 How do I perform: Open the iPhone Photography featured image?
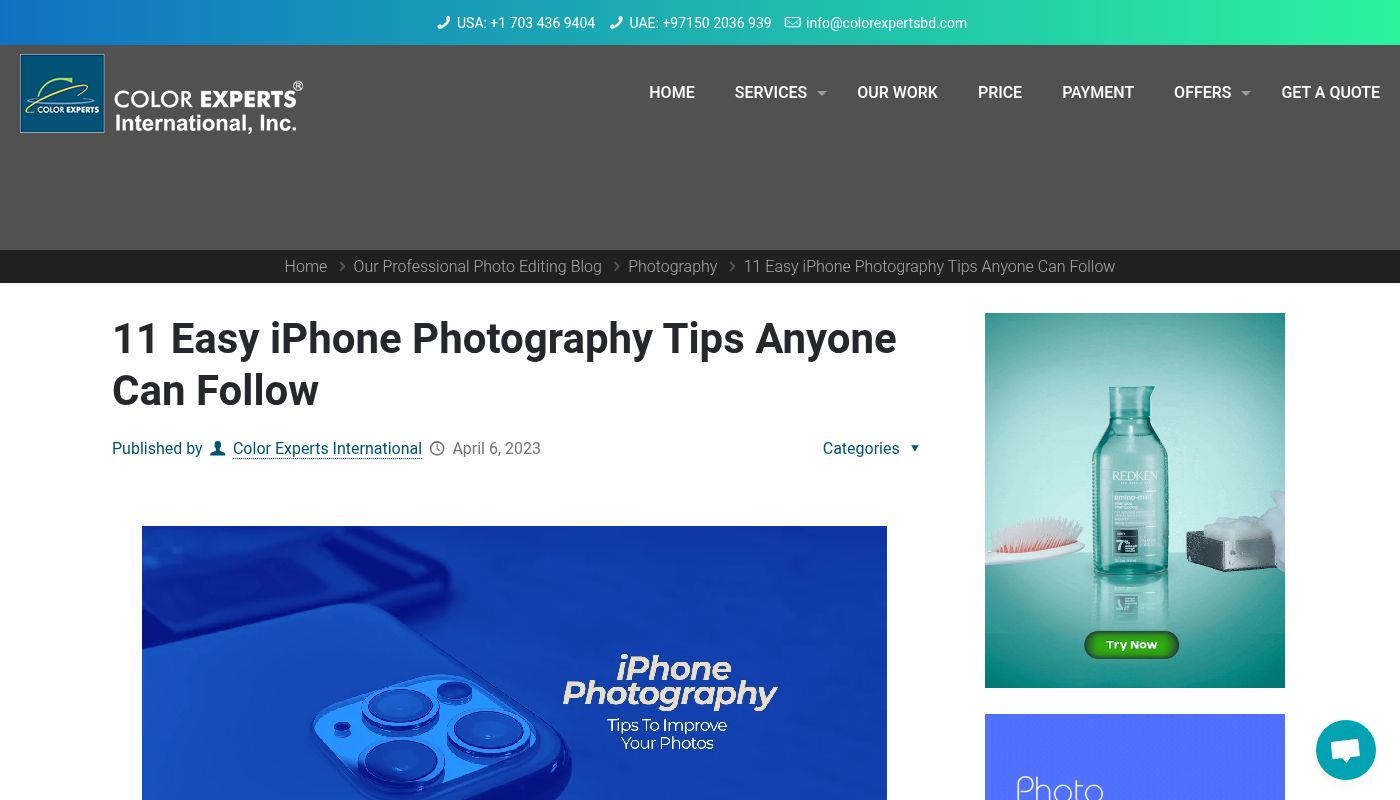coord(514,663)
